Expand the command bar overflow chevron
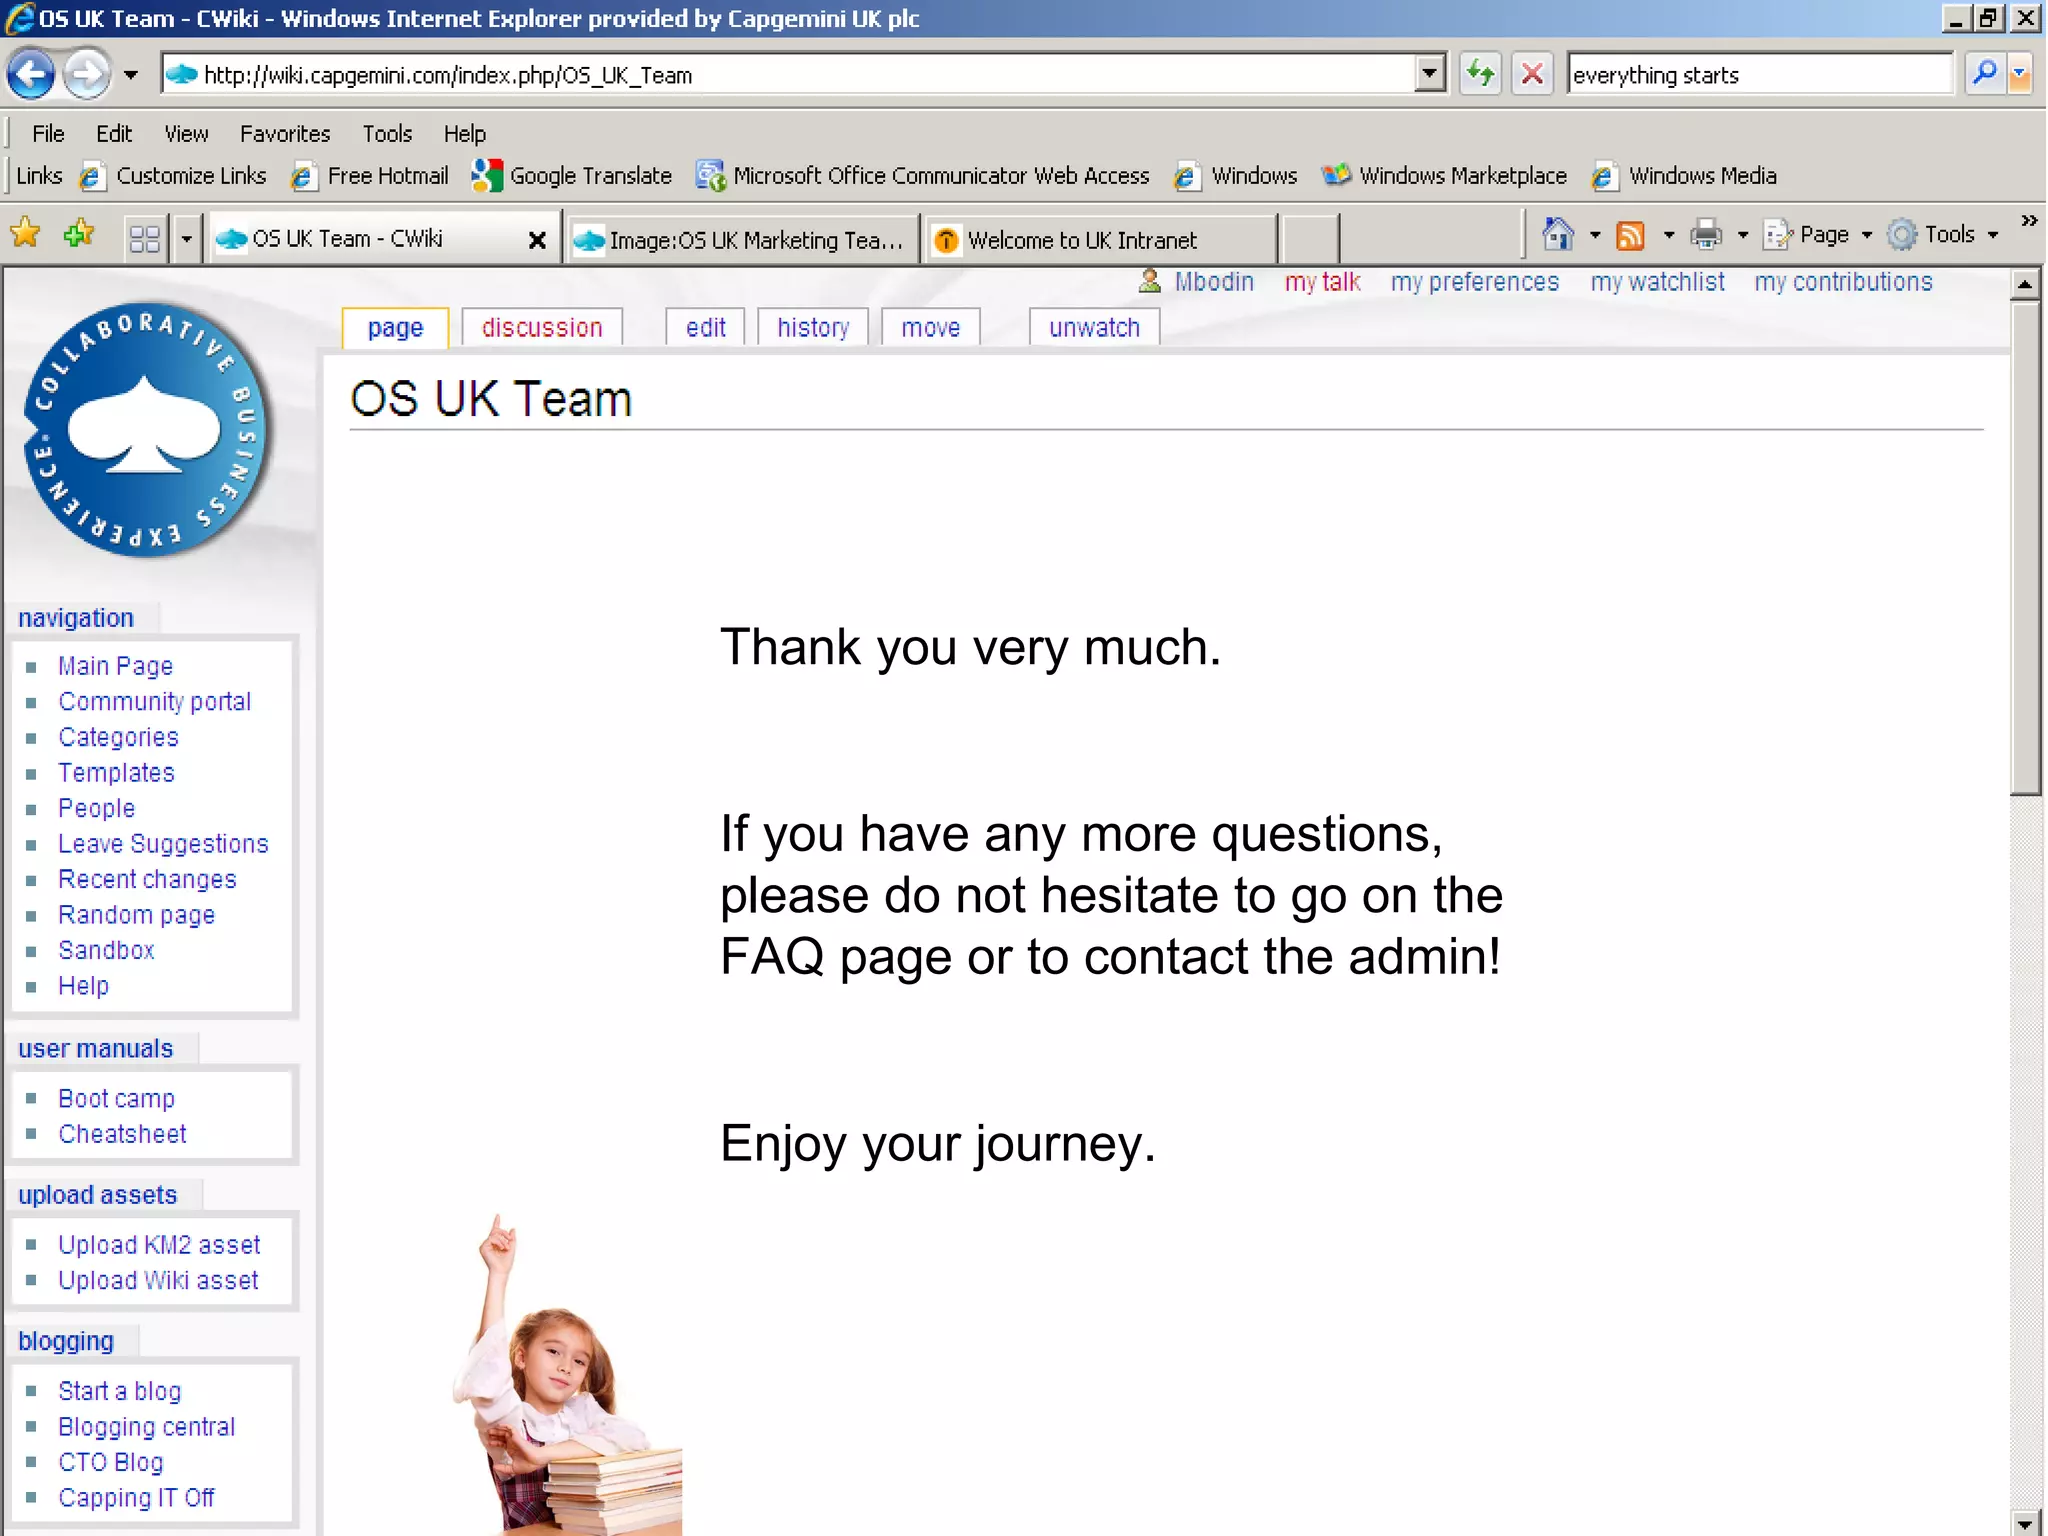 (2029, 221)
